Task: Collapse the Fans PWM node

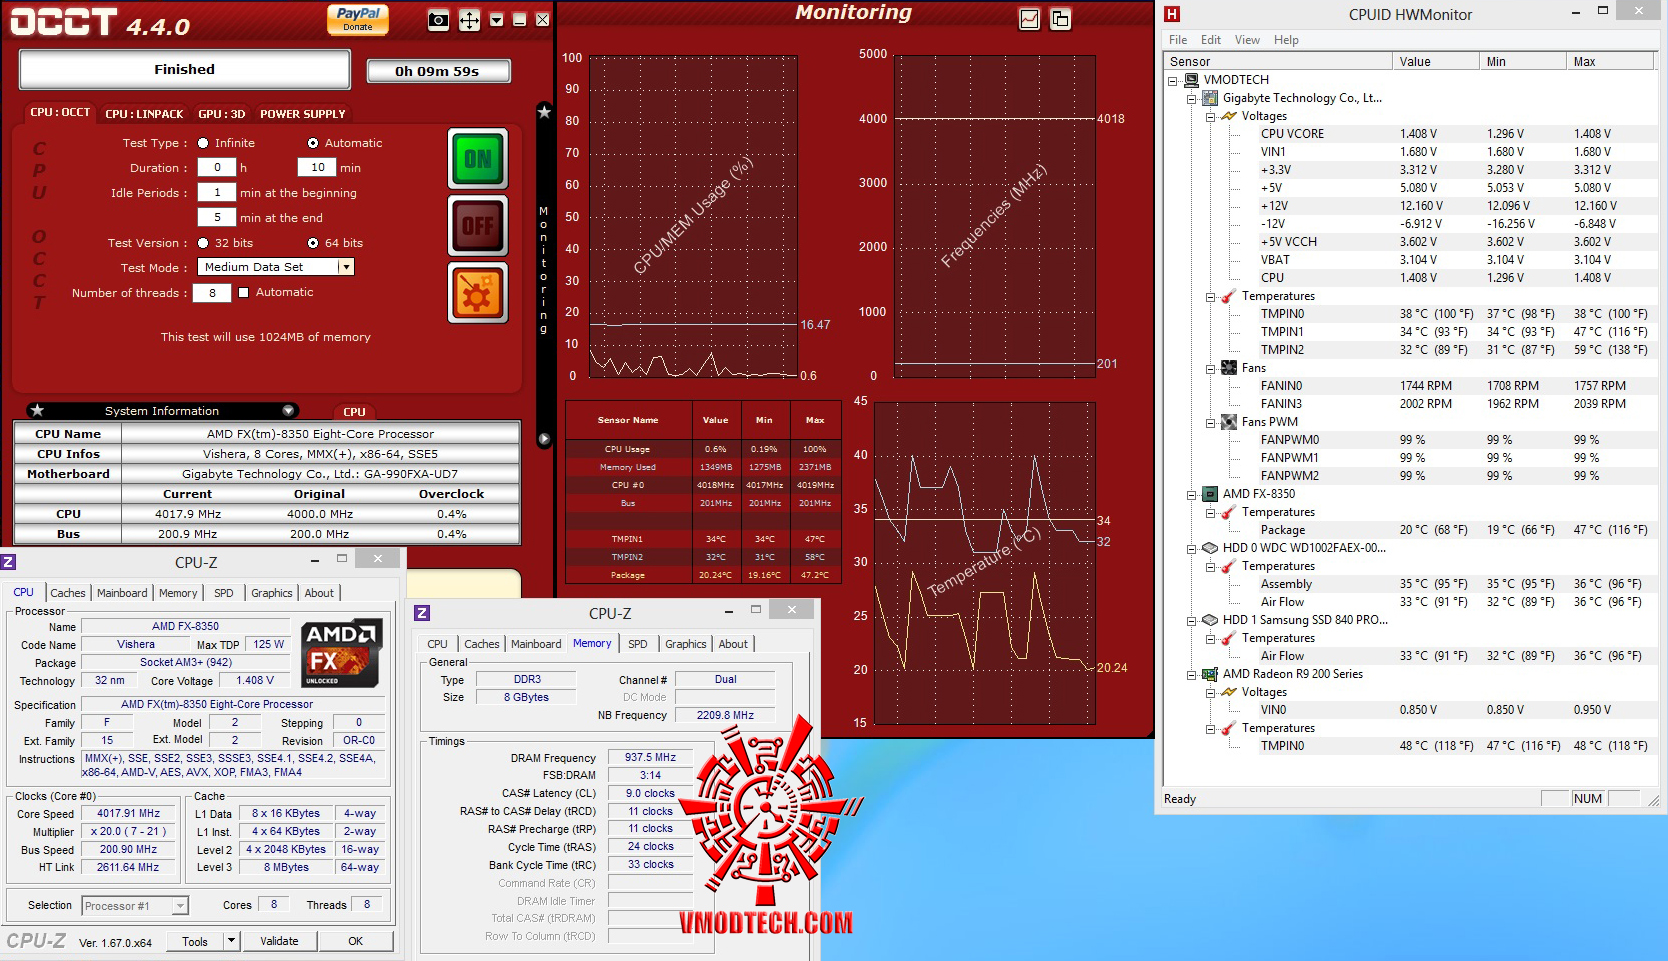Action: 1210,423
